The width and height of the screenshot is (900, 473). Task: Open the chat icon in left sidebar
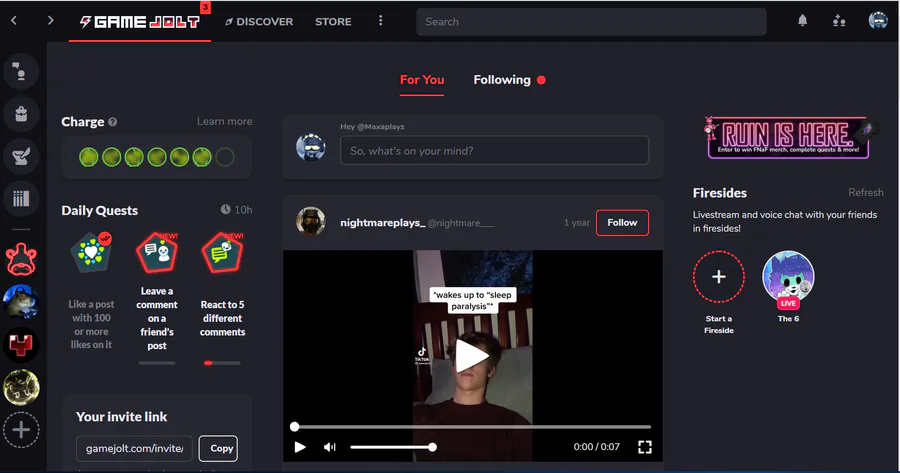pyautogui.click(x=21, y=72)
